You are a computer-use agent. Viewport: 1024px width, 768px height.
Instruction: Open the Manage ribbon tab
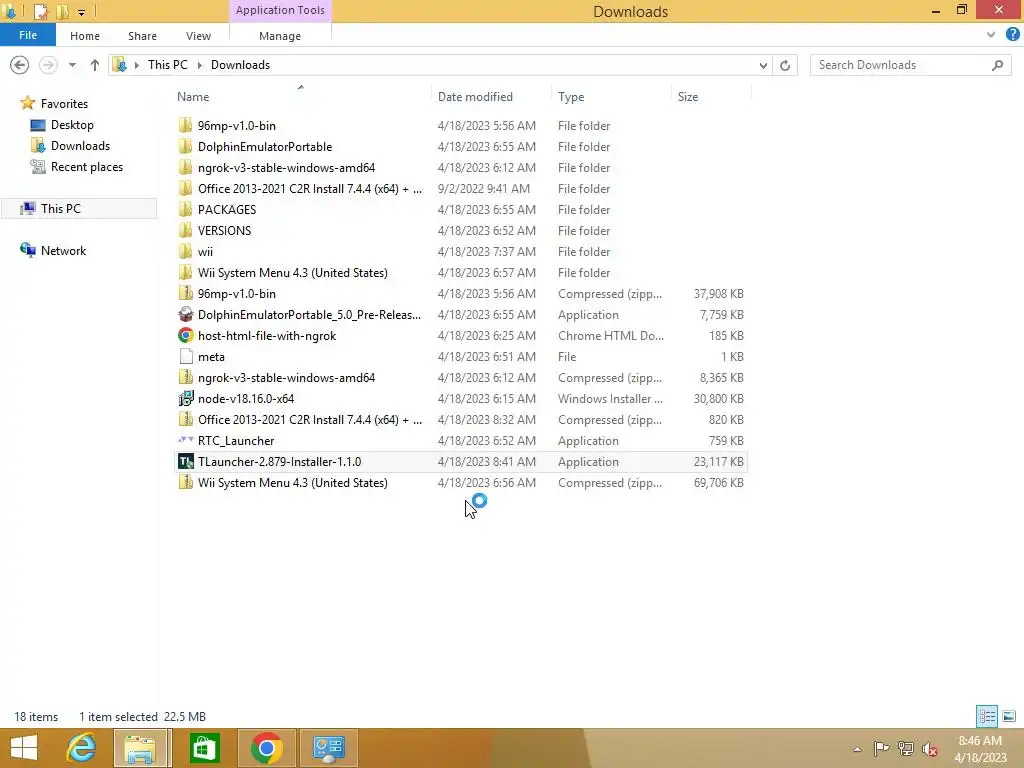pos(280,36)
